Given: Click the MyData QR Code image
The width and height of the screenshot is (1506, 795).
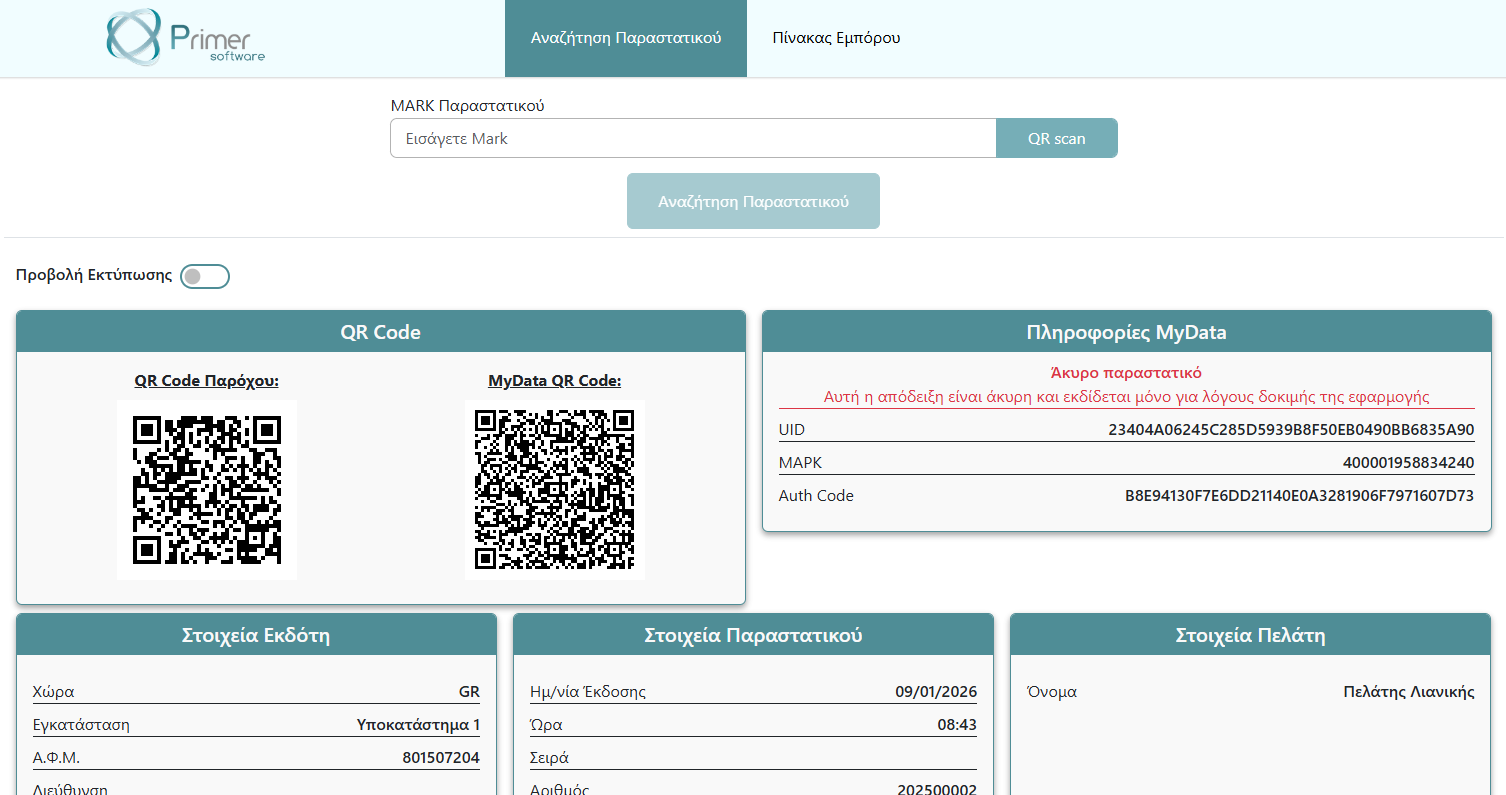Looking at the screenshot, I should [555, 490].
